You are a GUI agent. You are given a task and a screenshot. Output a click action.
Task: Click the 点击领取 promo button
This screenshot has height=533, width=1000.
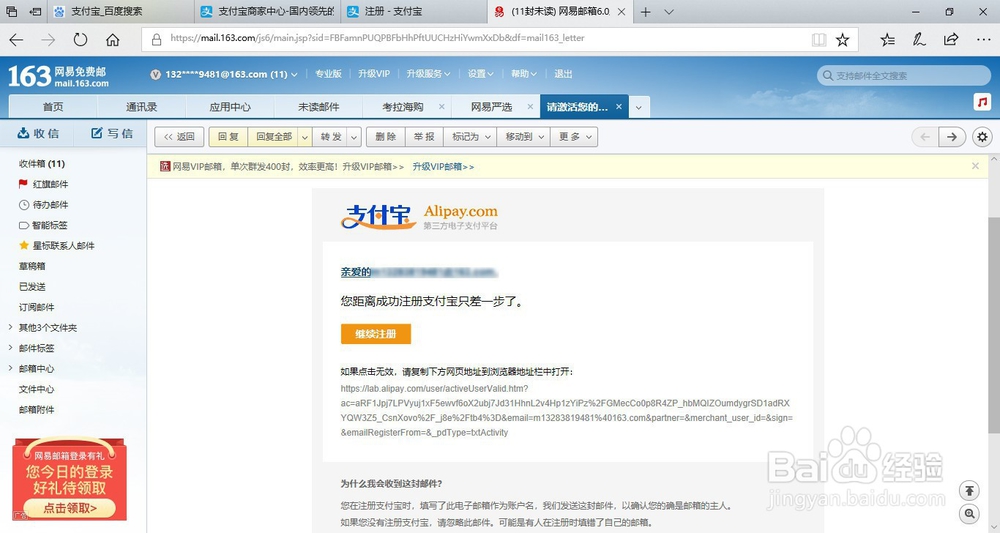(x=70, y=508)
